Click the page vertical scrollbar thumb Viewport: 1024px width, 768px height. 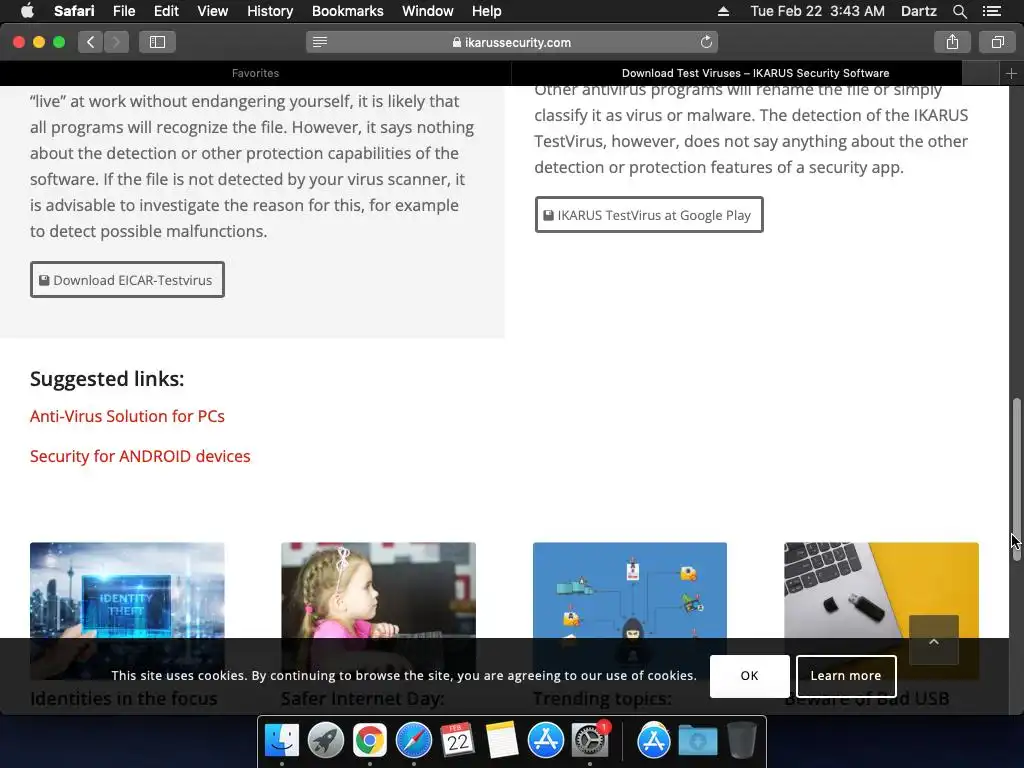pyautogui.click(x=1016, y=479)
